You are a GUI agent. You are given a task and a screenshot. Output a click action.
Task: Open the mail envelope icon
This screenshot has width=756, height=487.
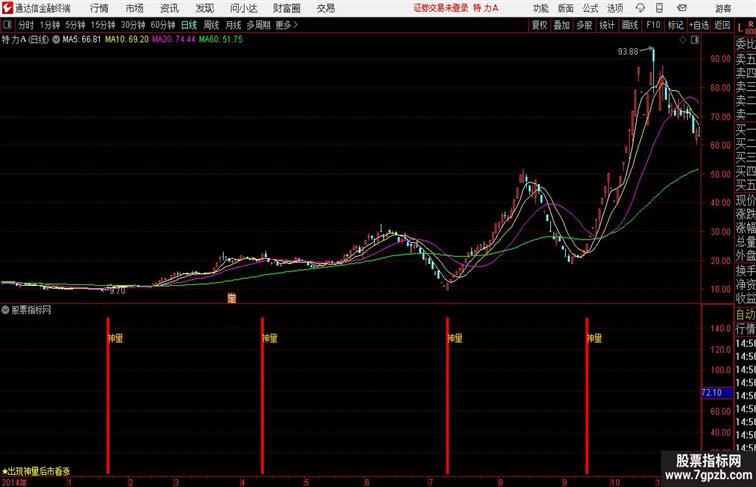click(682, 8)
